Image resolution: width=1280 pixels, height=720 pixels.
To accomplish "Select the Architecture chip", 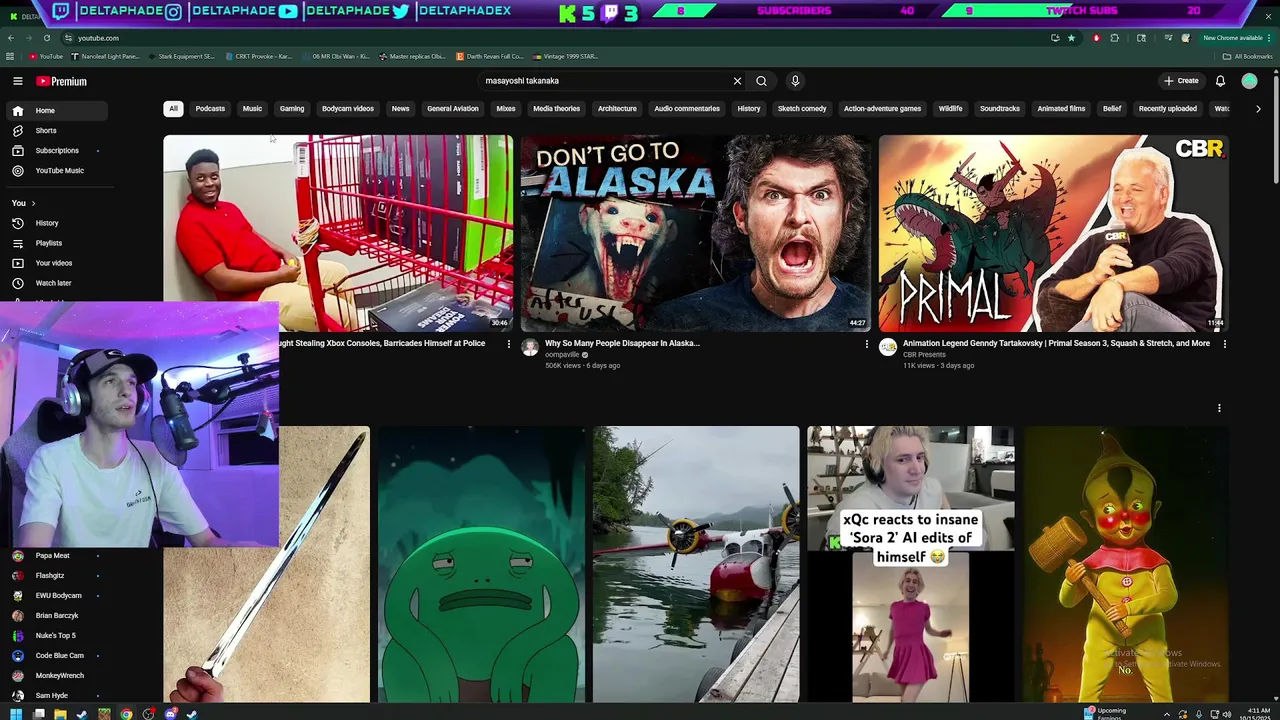I will point(617,109).
